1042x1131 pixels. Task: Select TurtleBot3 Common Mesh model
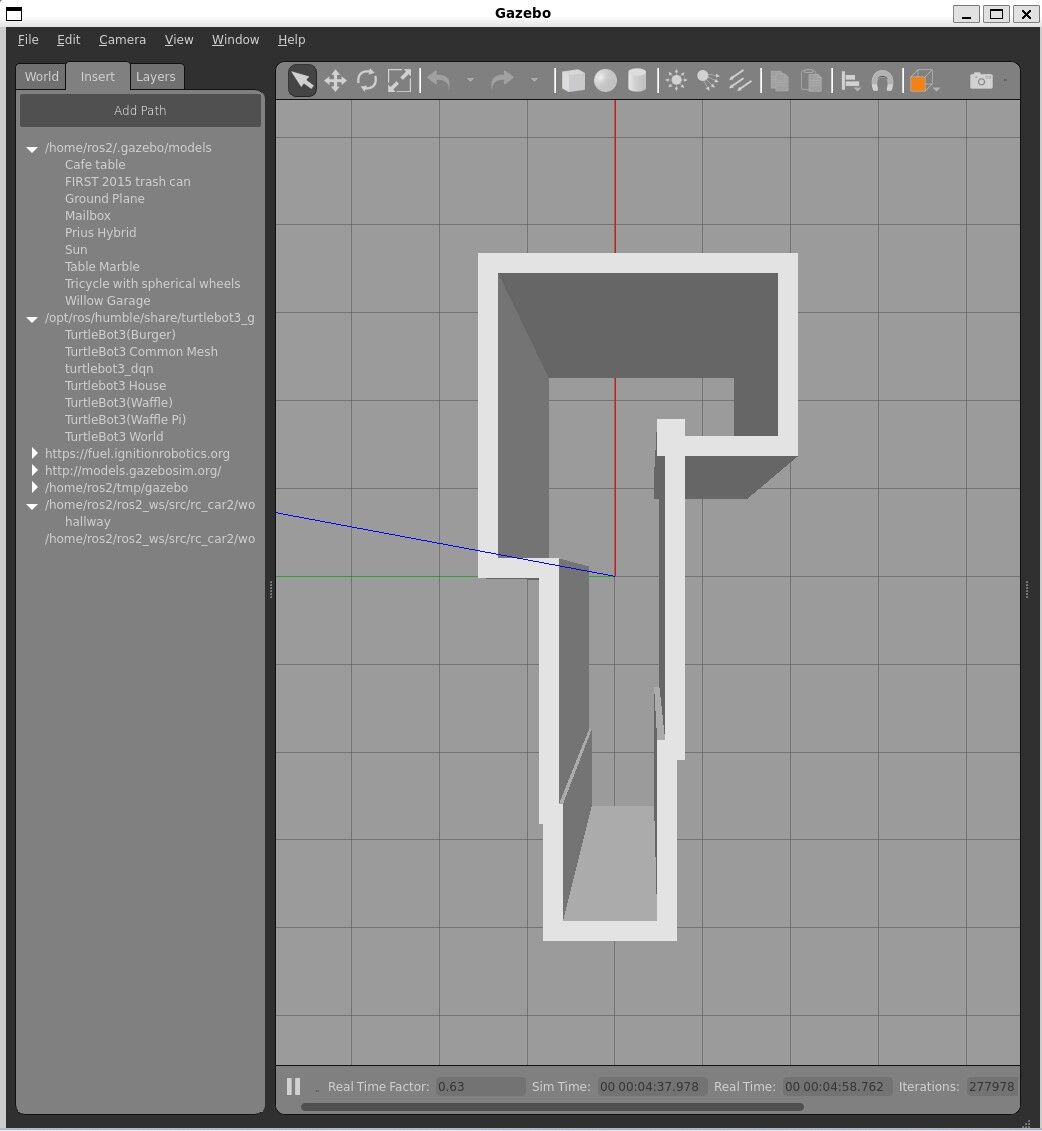[141, 351]
